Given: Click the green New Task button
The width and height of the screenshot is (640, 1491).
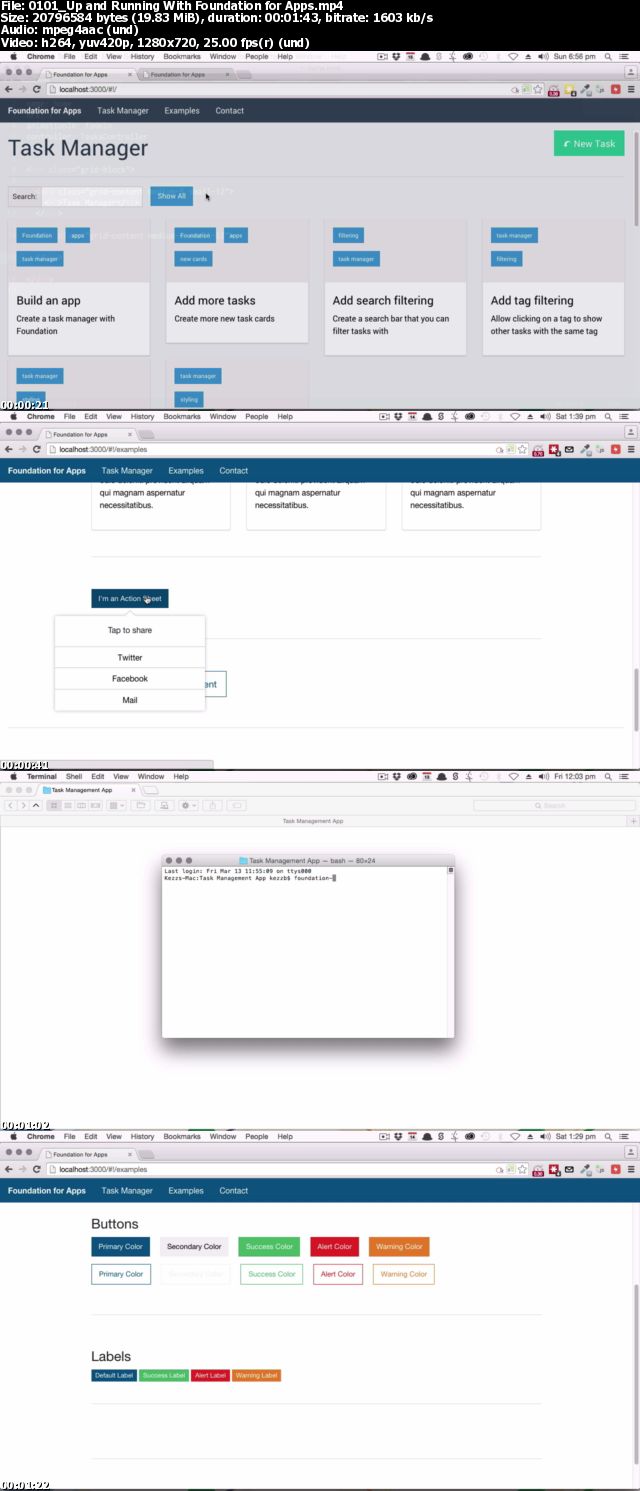Looking at the screenshot, I should pyautogui.click(x=589, y=143).
